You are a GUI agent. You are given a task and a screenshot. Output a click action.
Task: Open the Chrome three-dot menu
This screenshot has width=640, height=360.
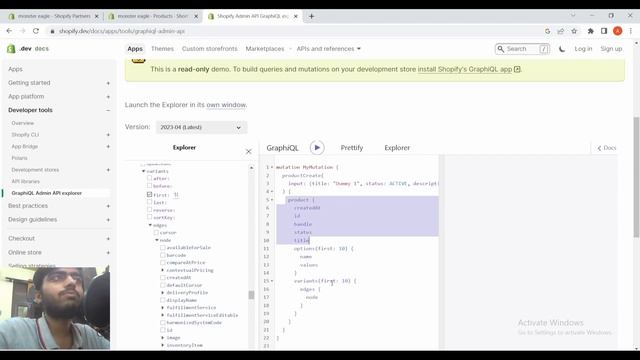click(631, 31)
